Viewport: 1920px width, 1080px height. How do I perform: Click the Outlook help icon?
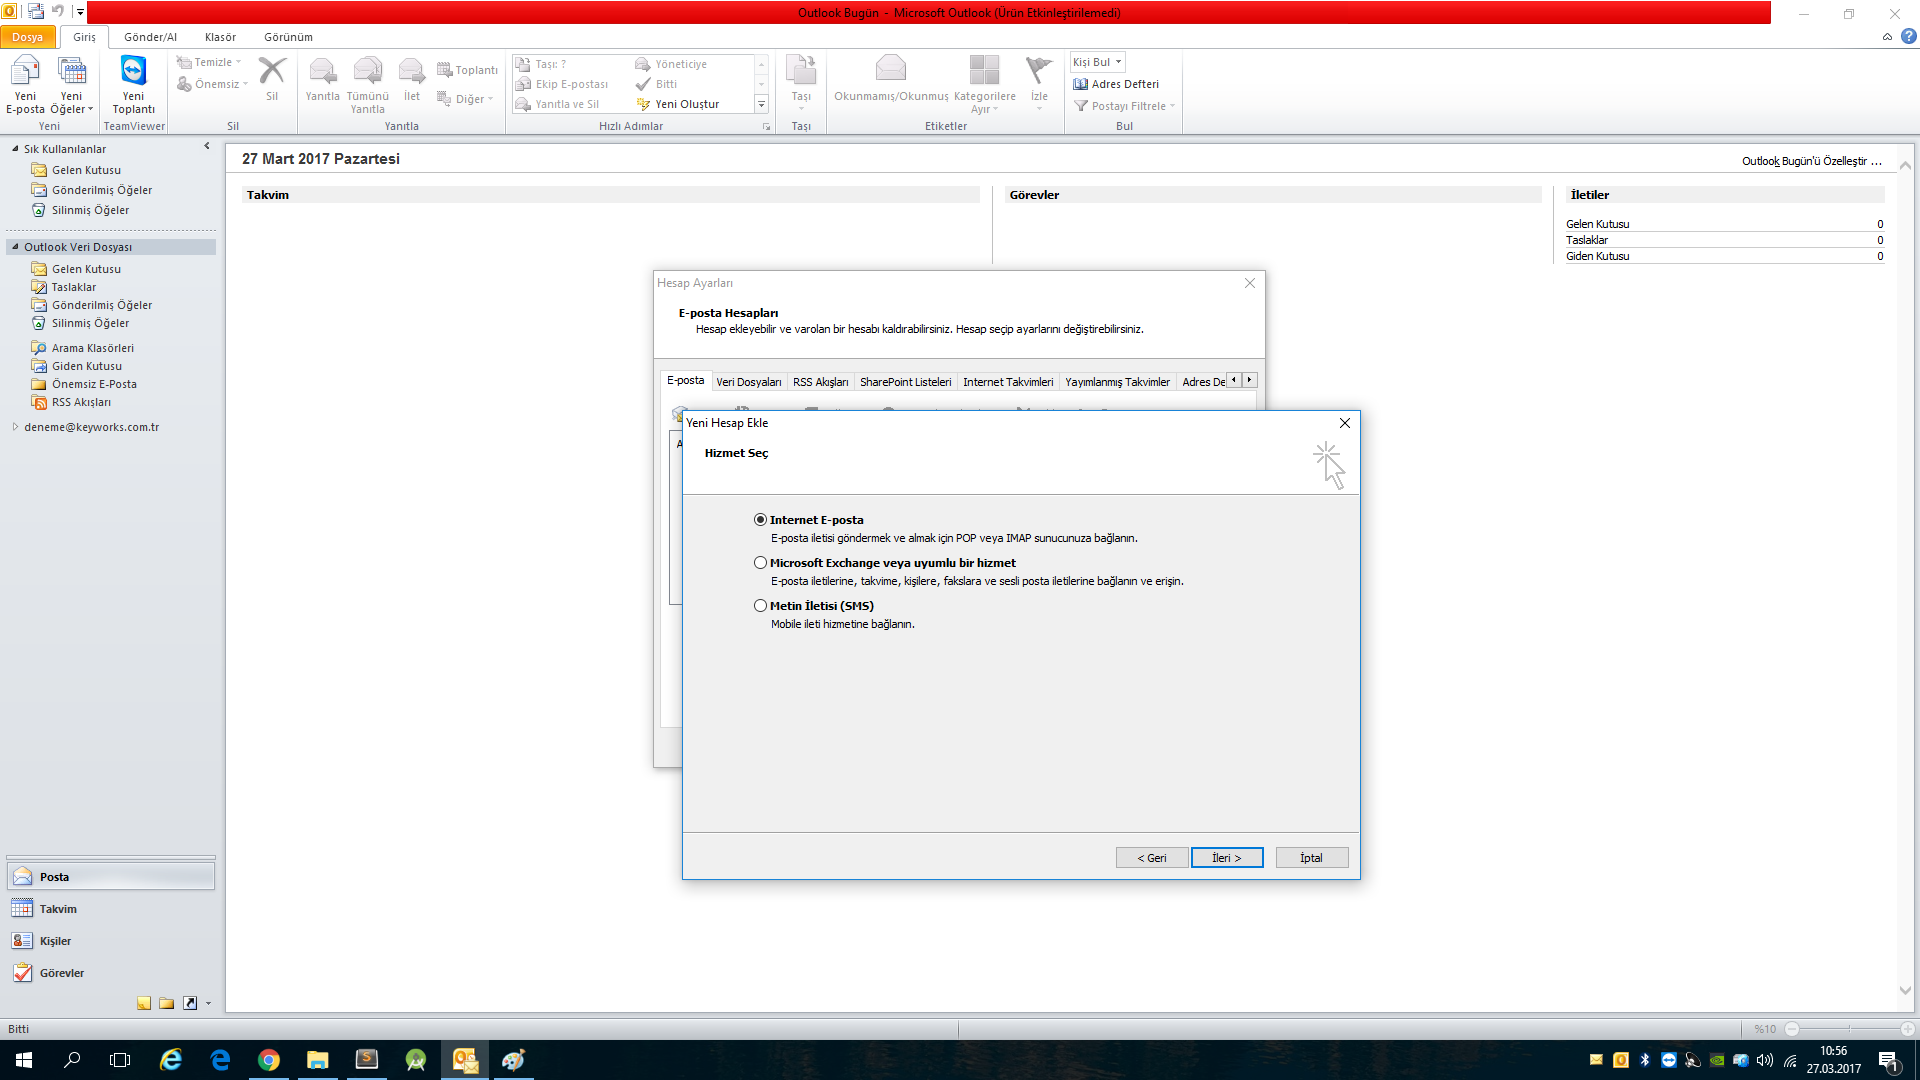1909,36
